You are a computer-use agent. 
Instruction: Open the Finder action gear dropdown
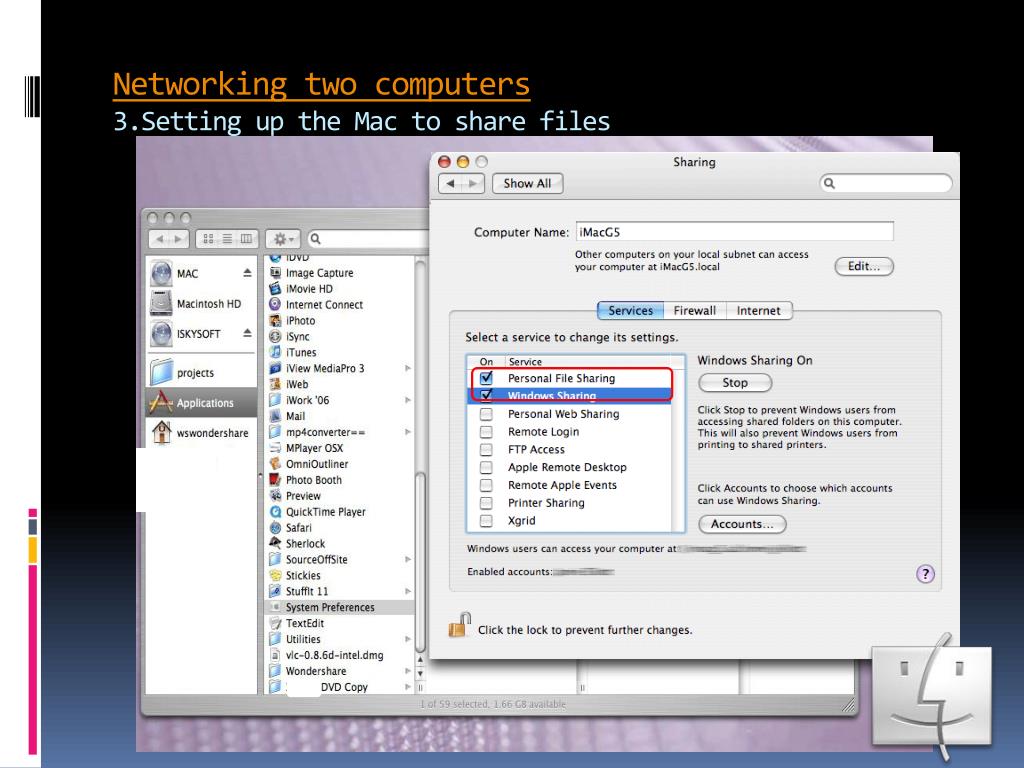(x=283, y=239)
